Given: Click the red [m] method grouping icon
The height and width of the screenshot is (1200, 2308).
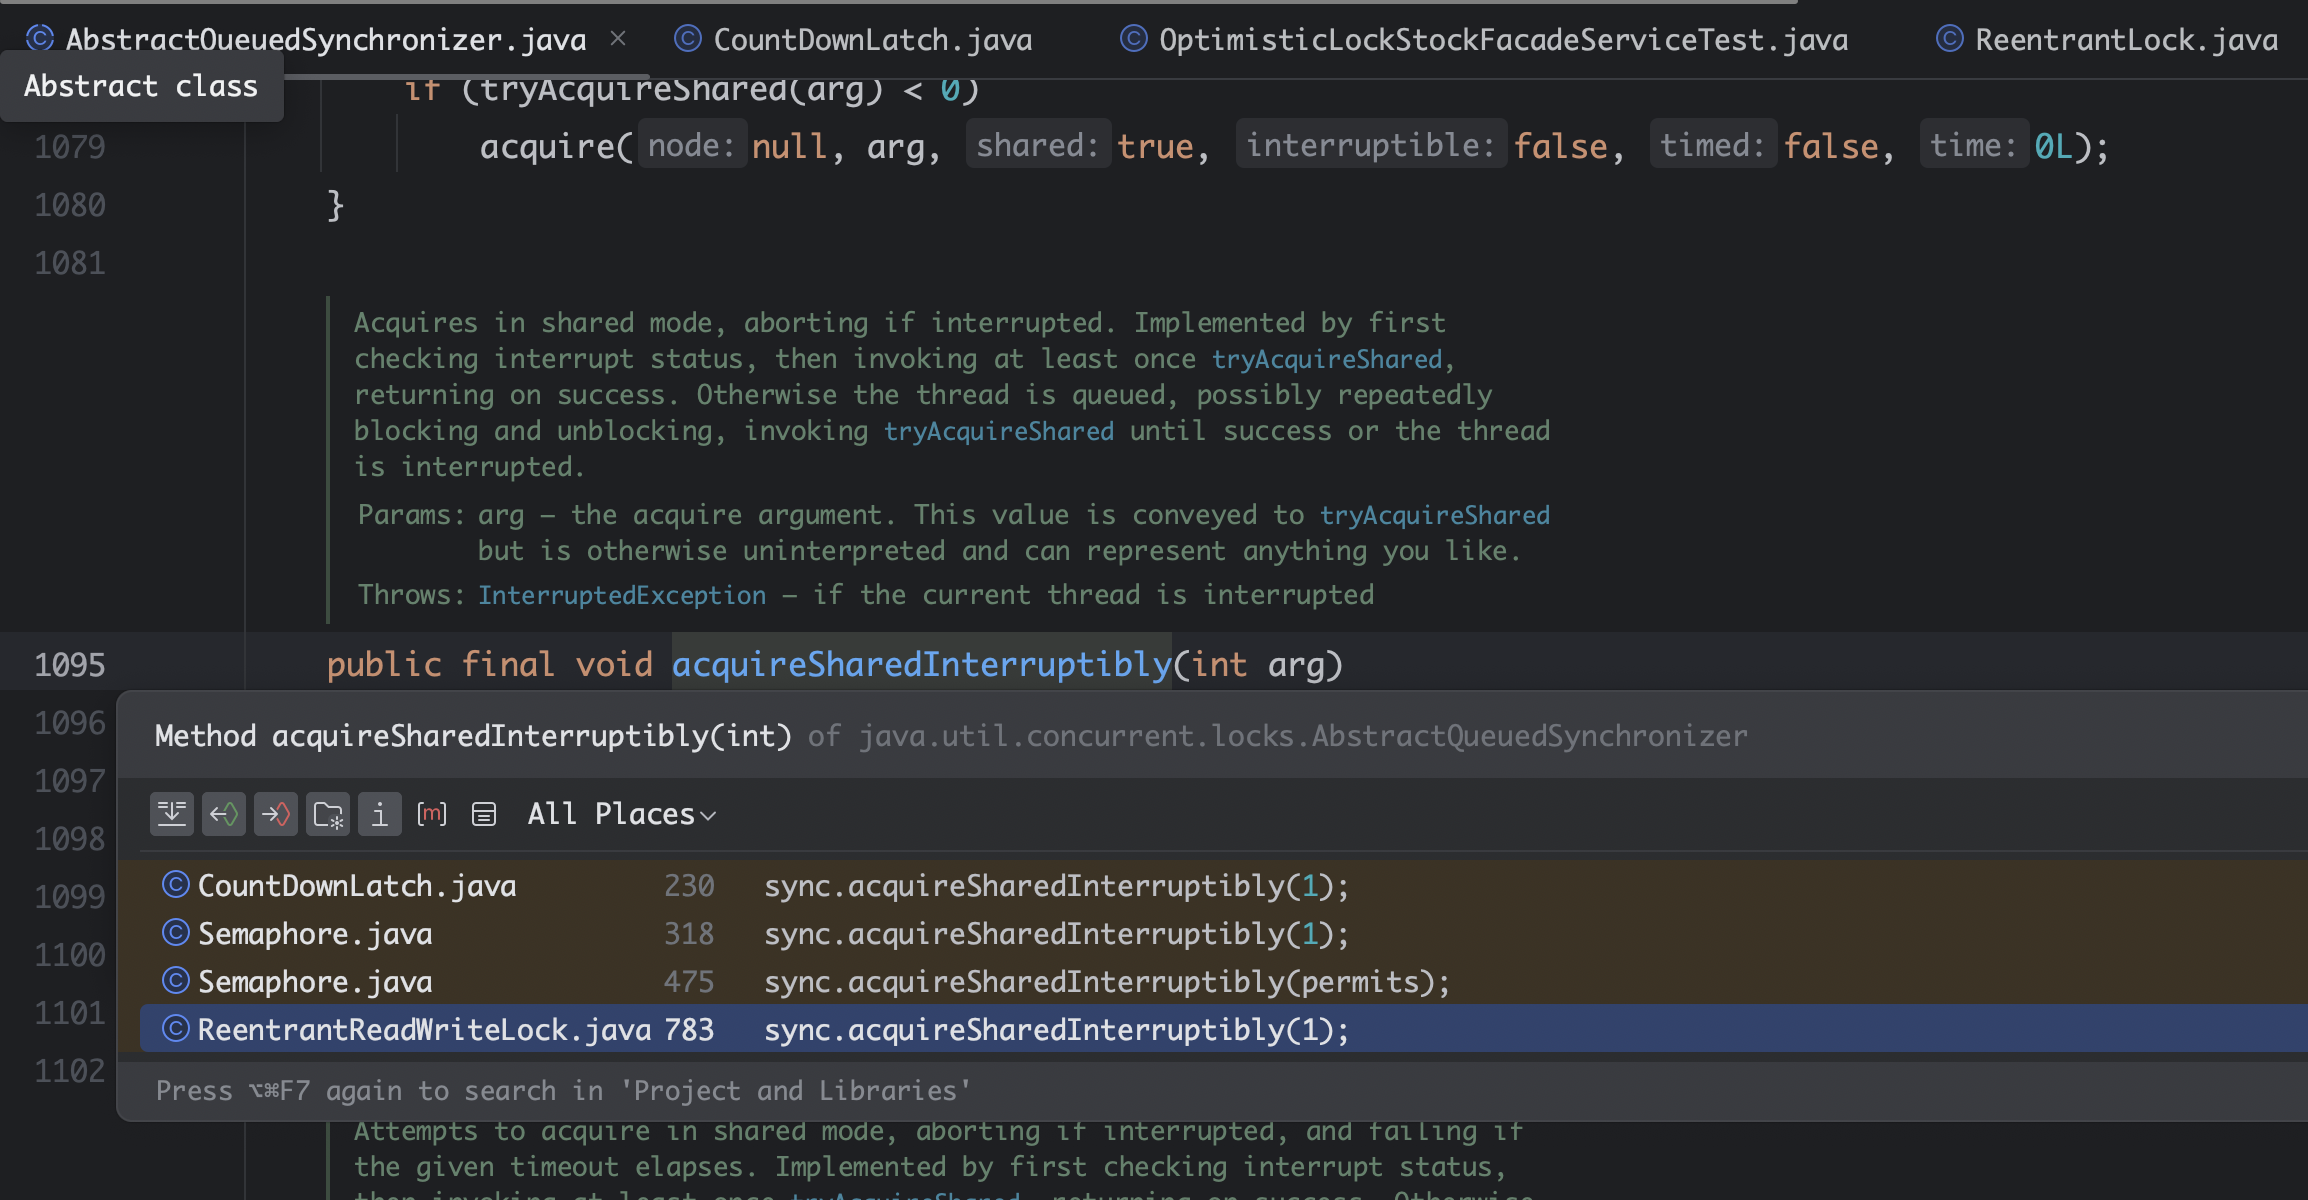Looking at the screenshot, I should (432, 814).
